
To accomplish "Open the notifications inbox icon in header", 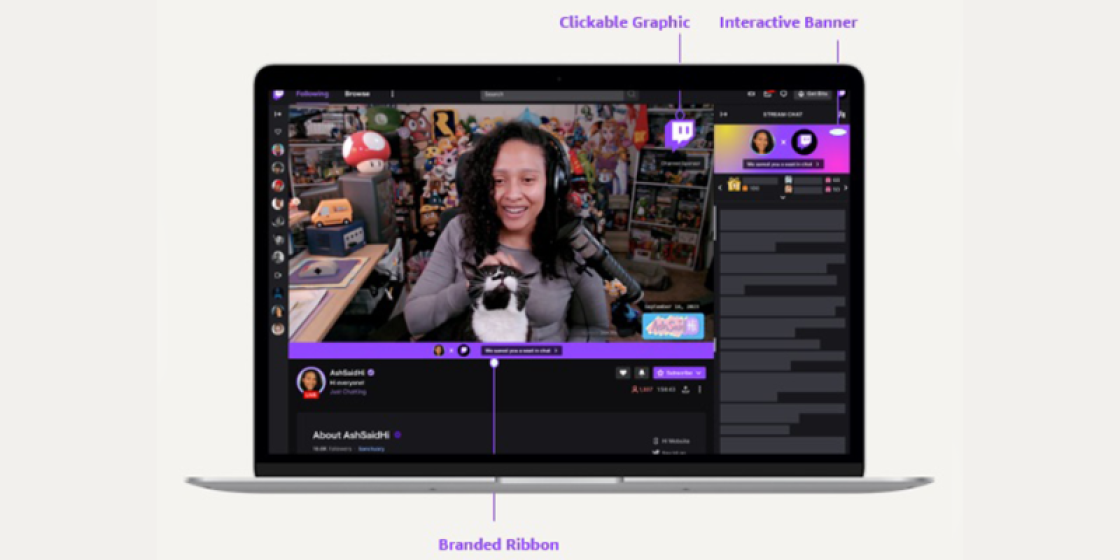I will pos(767,94).
